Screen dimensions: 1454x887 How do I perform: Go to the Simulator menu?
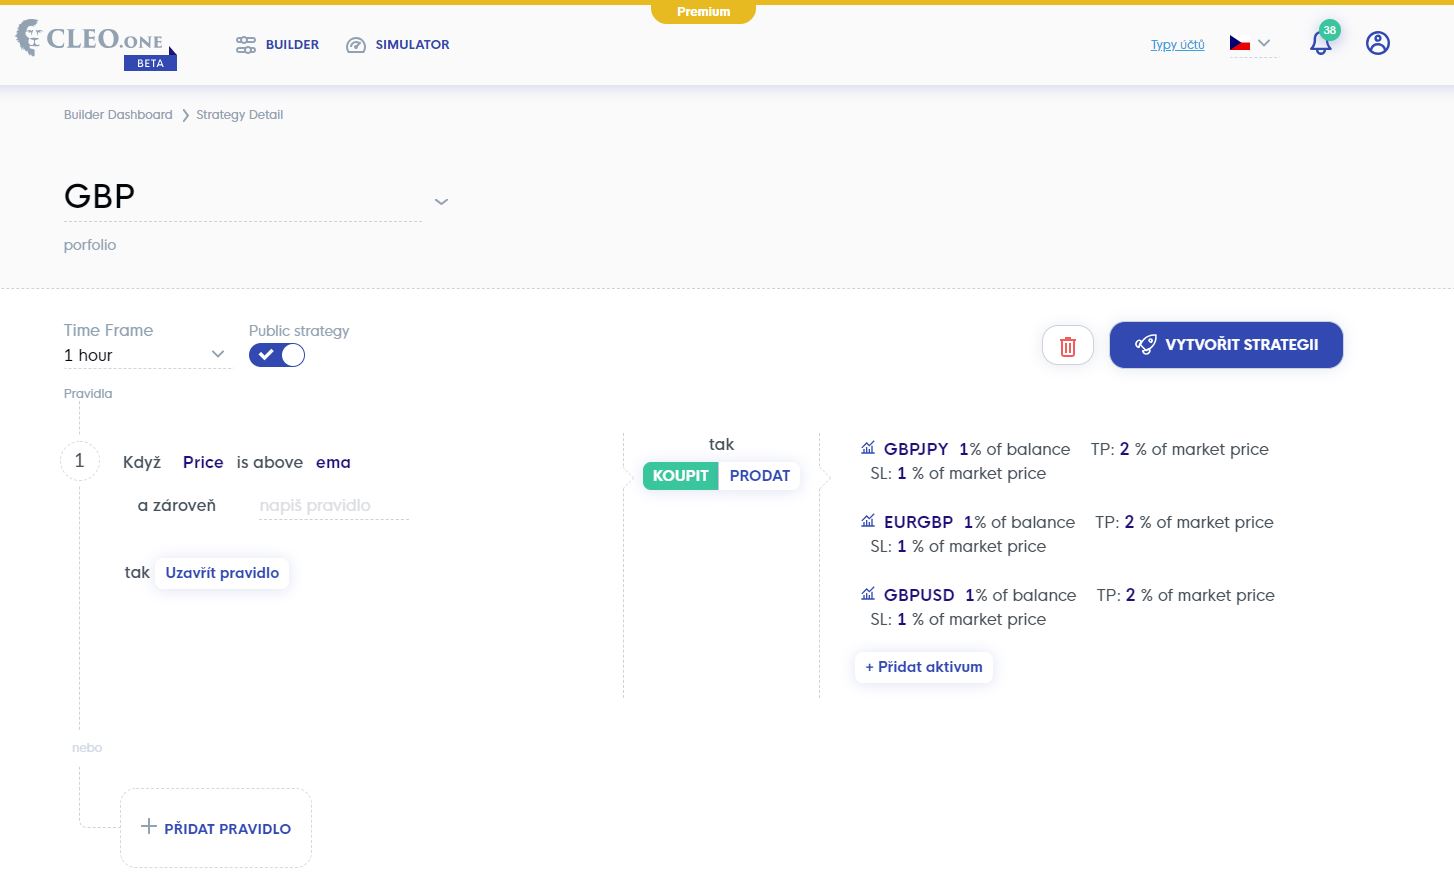click(398, 45)
